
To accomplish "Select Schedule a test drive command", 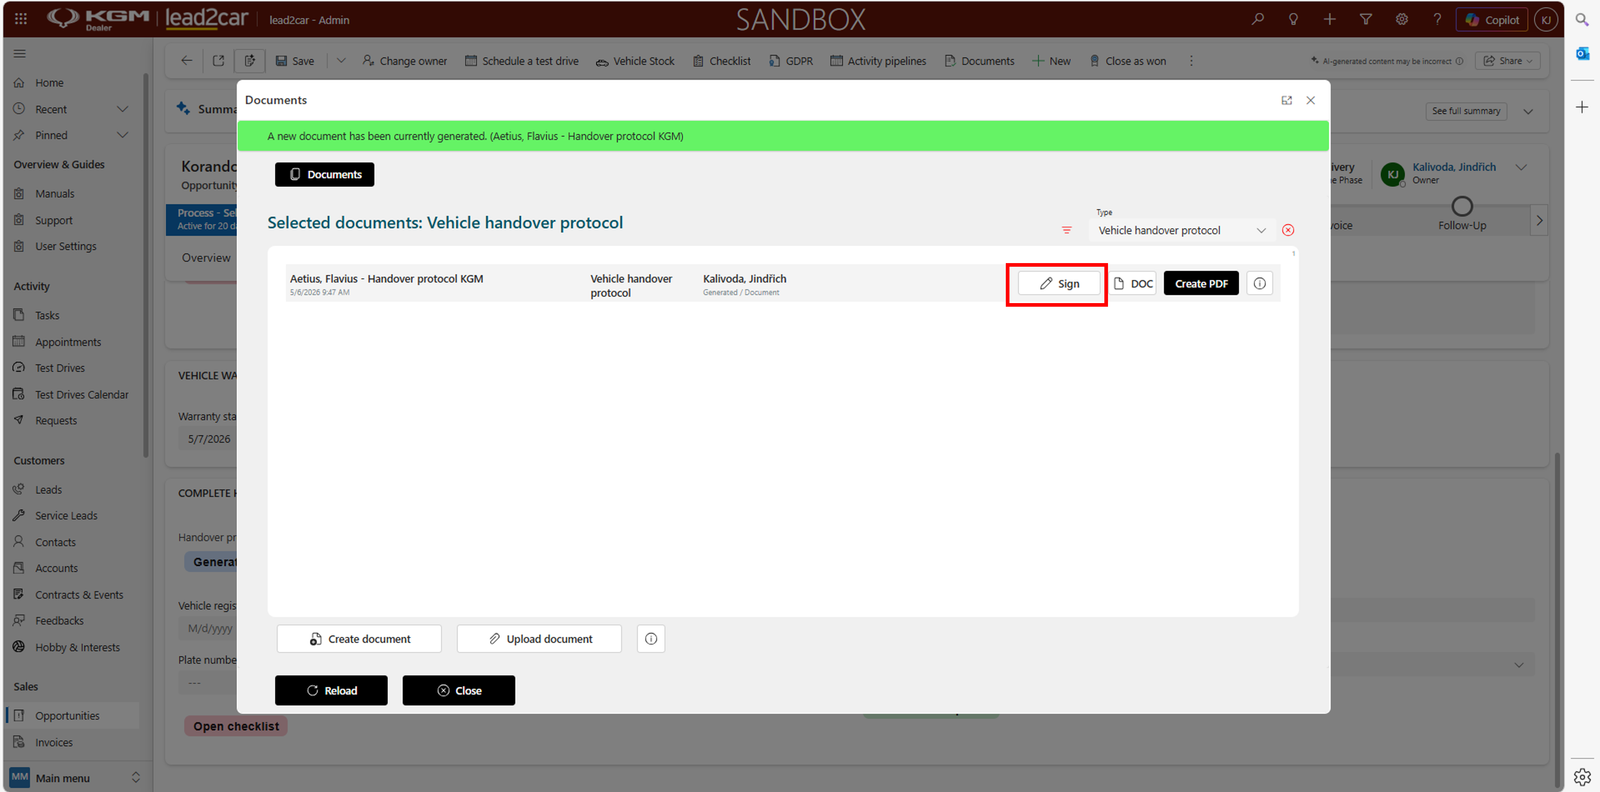I will pyautogui.click(x=522, y=61).
